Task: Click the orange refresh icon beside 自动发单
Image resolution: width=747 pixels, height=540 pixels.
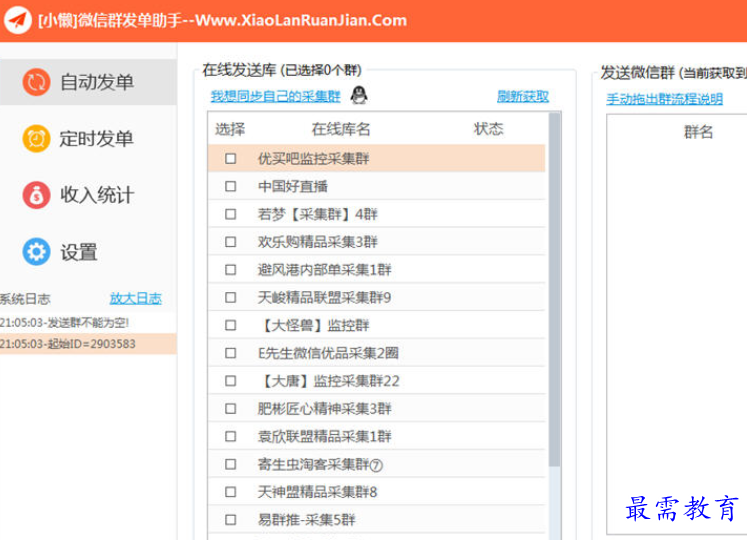Action: [x=36, y=82]
